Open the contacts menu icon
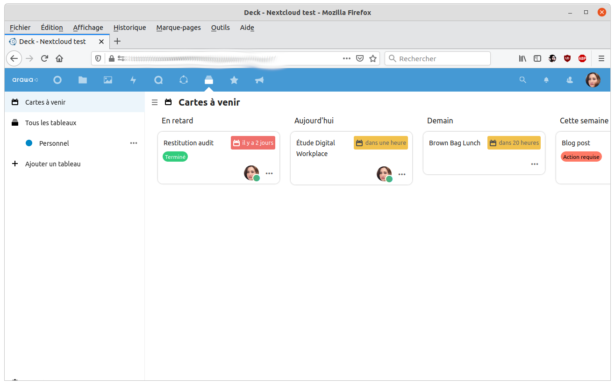 570,80
